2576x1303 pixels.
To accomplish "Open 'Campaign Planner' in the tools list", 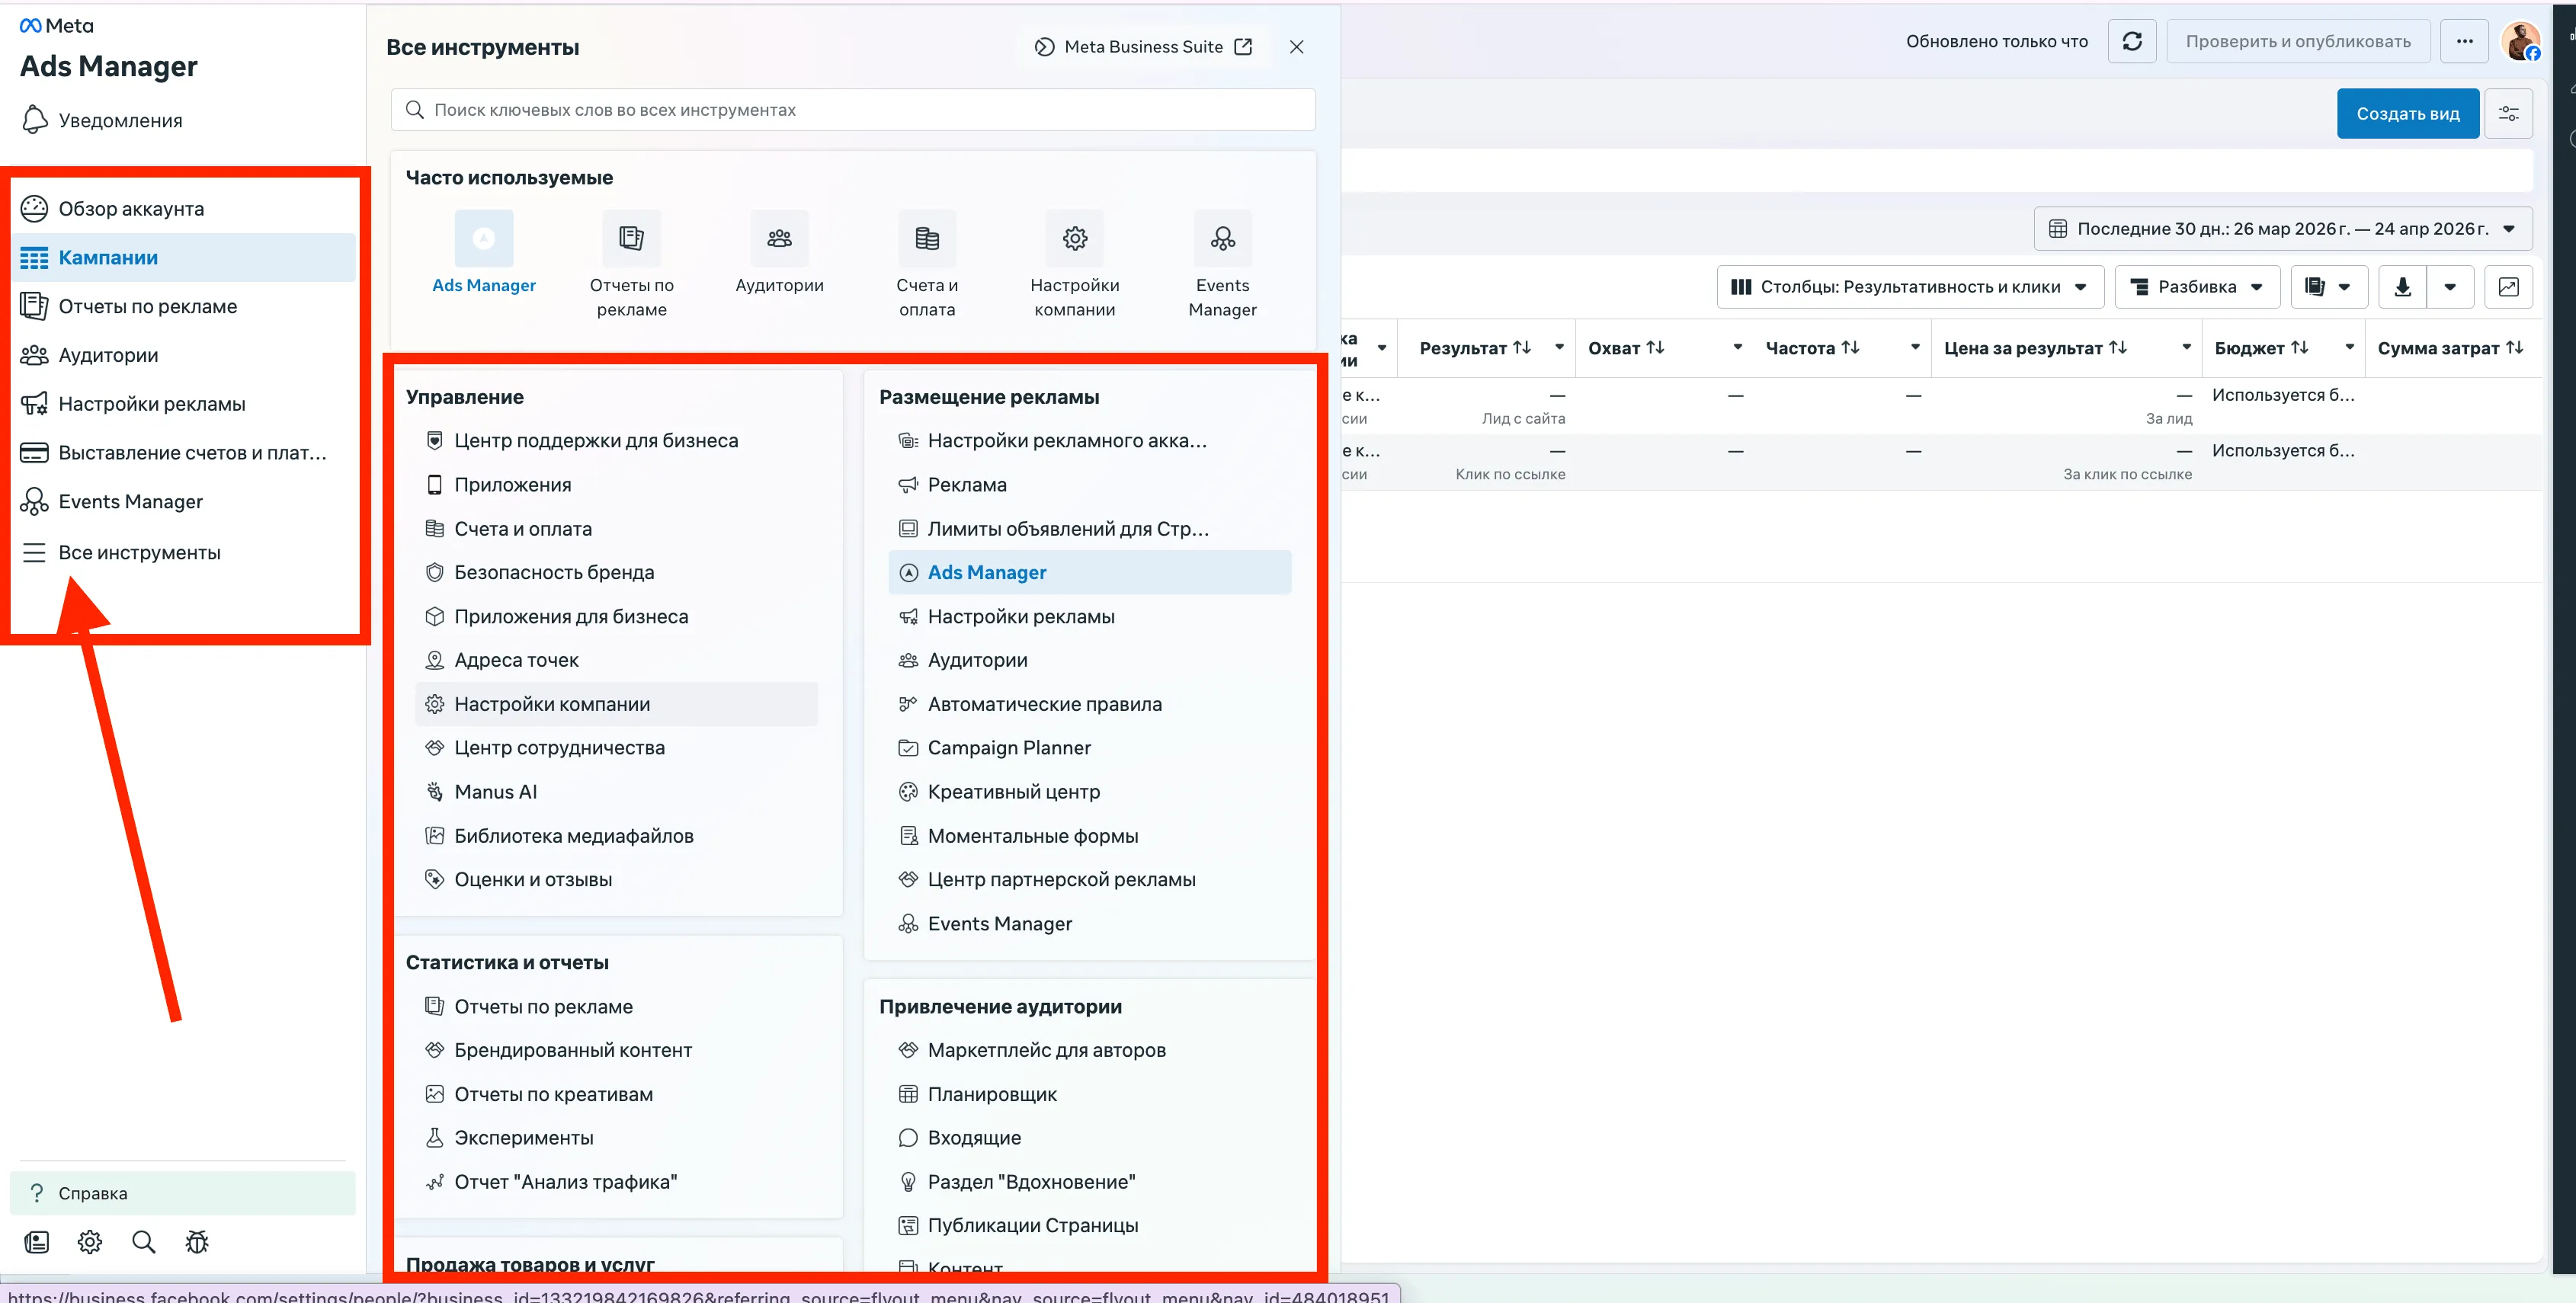I will click(x=1089, y=748).
